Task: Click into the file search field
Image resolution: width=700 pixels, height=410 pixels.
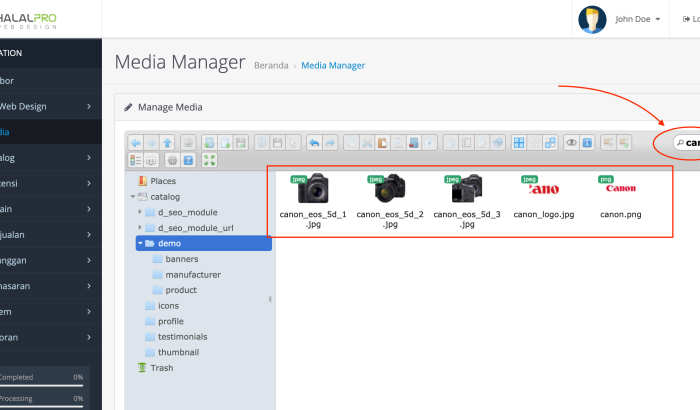Action: point(688,143)
